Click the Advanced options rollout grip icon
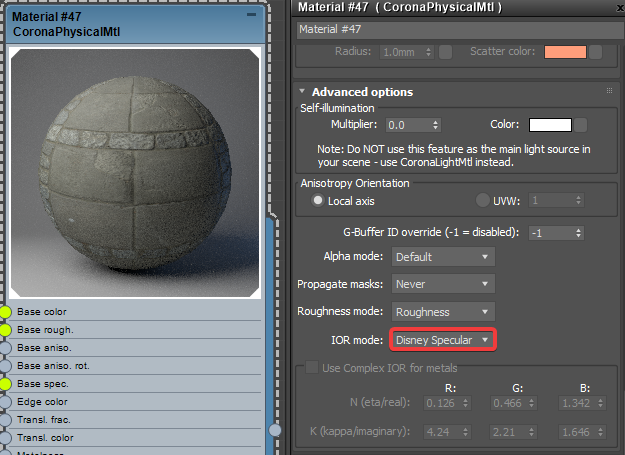 (x=609, y=91)
